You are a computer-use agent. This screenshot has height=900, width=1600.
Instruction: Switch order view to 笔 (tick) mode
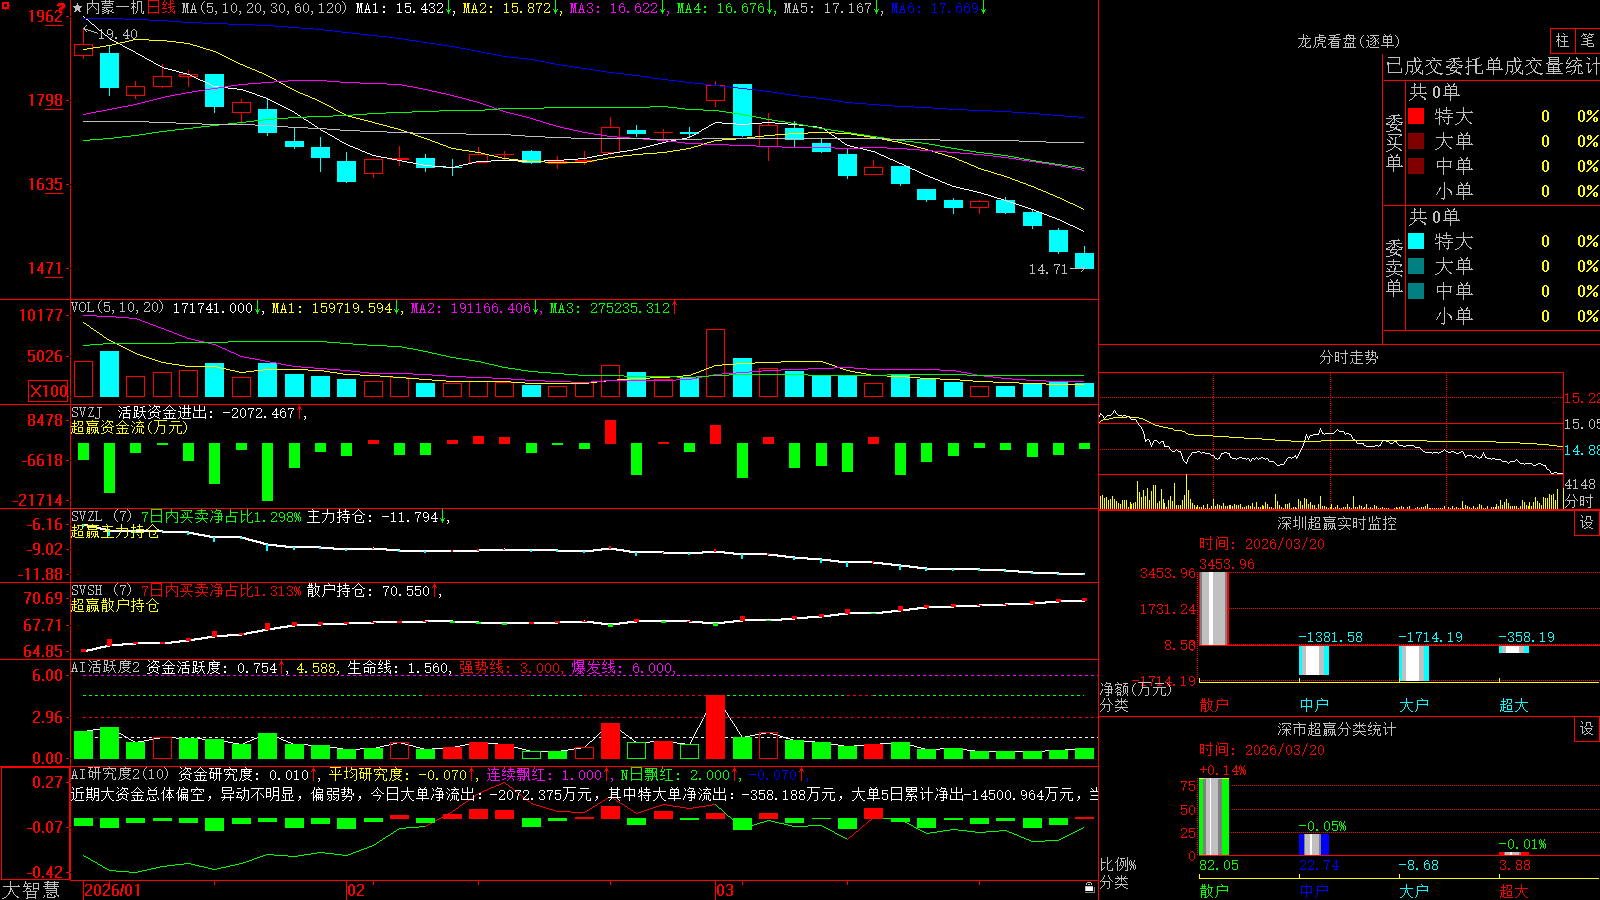pyautogui.click(x=1587, y=40)
